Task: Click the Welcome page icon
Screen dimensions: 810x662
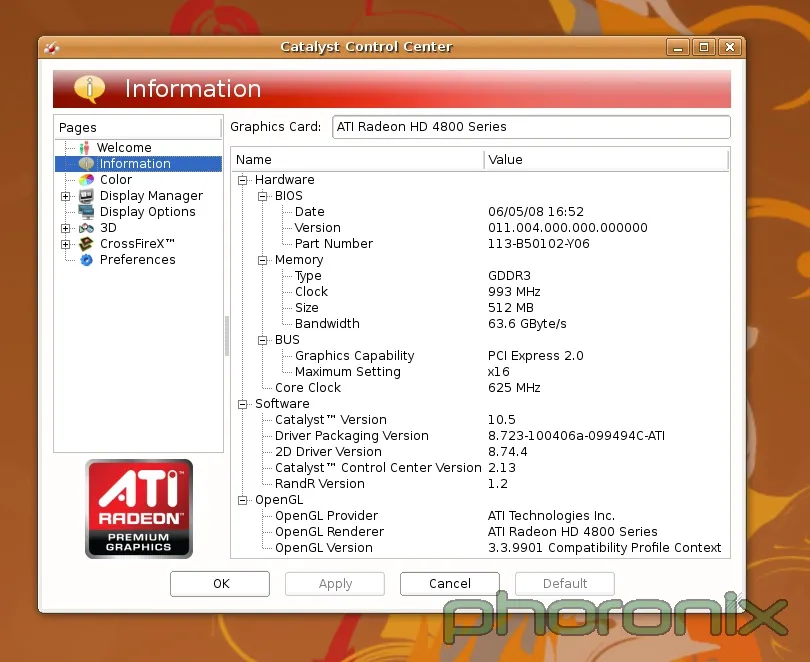Action: [x=85, y=148]
